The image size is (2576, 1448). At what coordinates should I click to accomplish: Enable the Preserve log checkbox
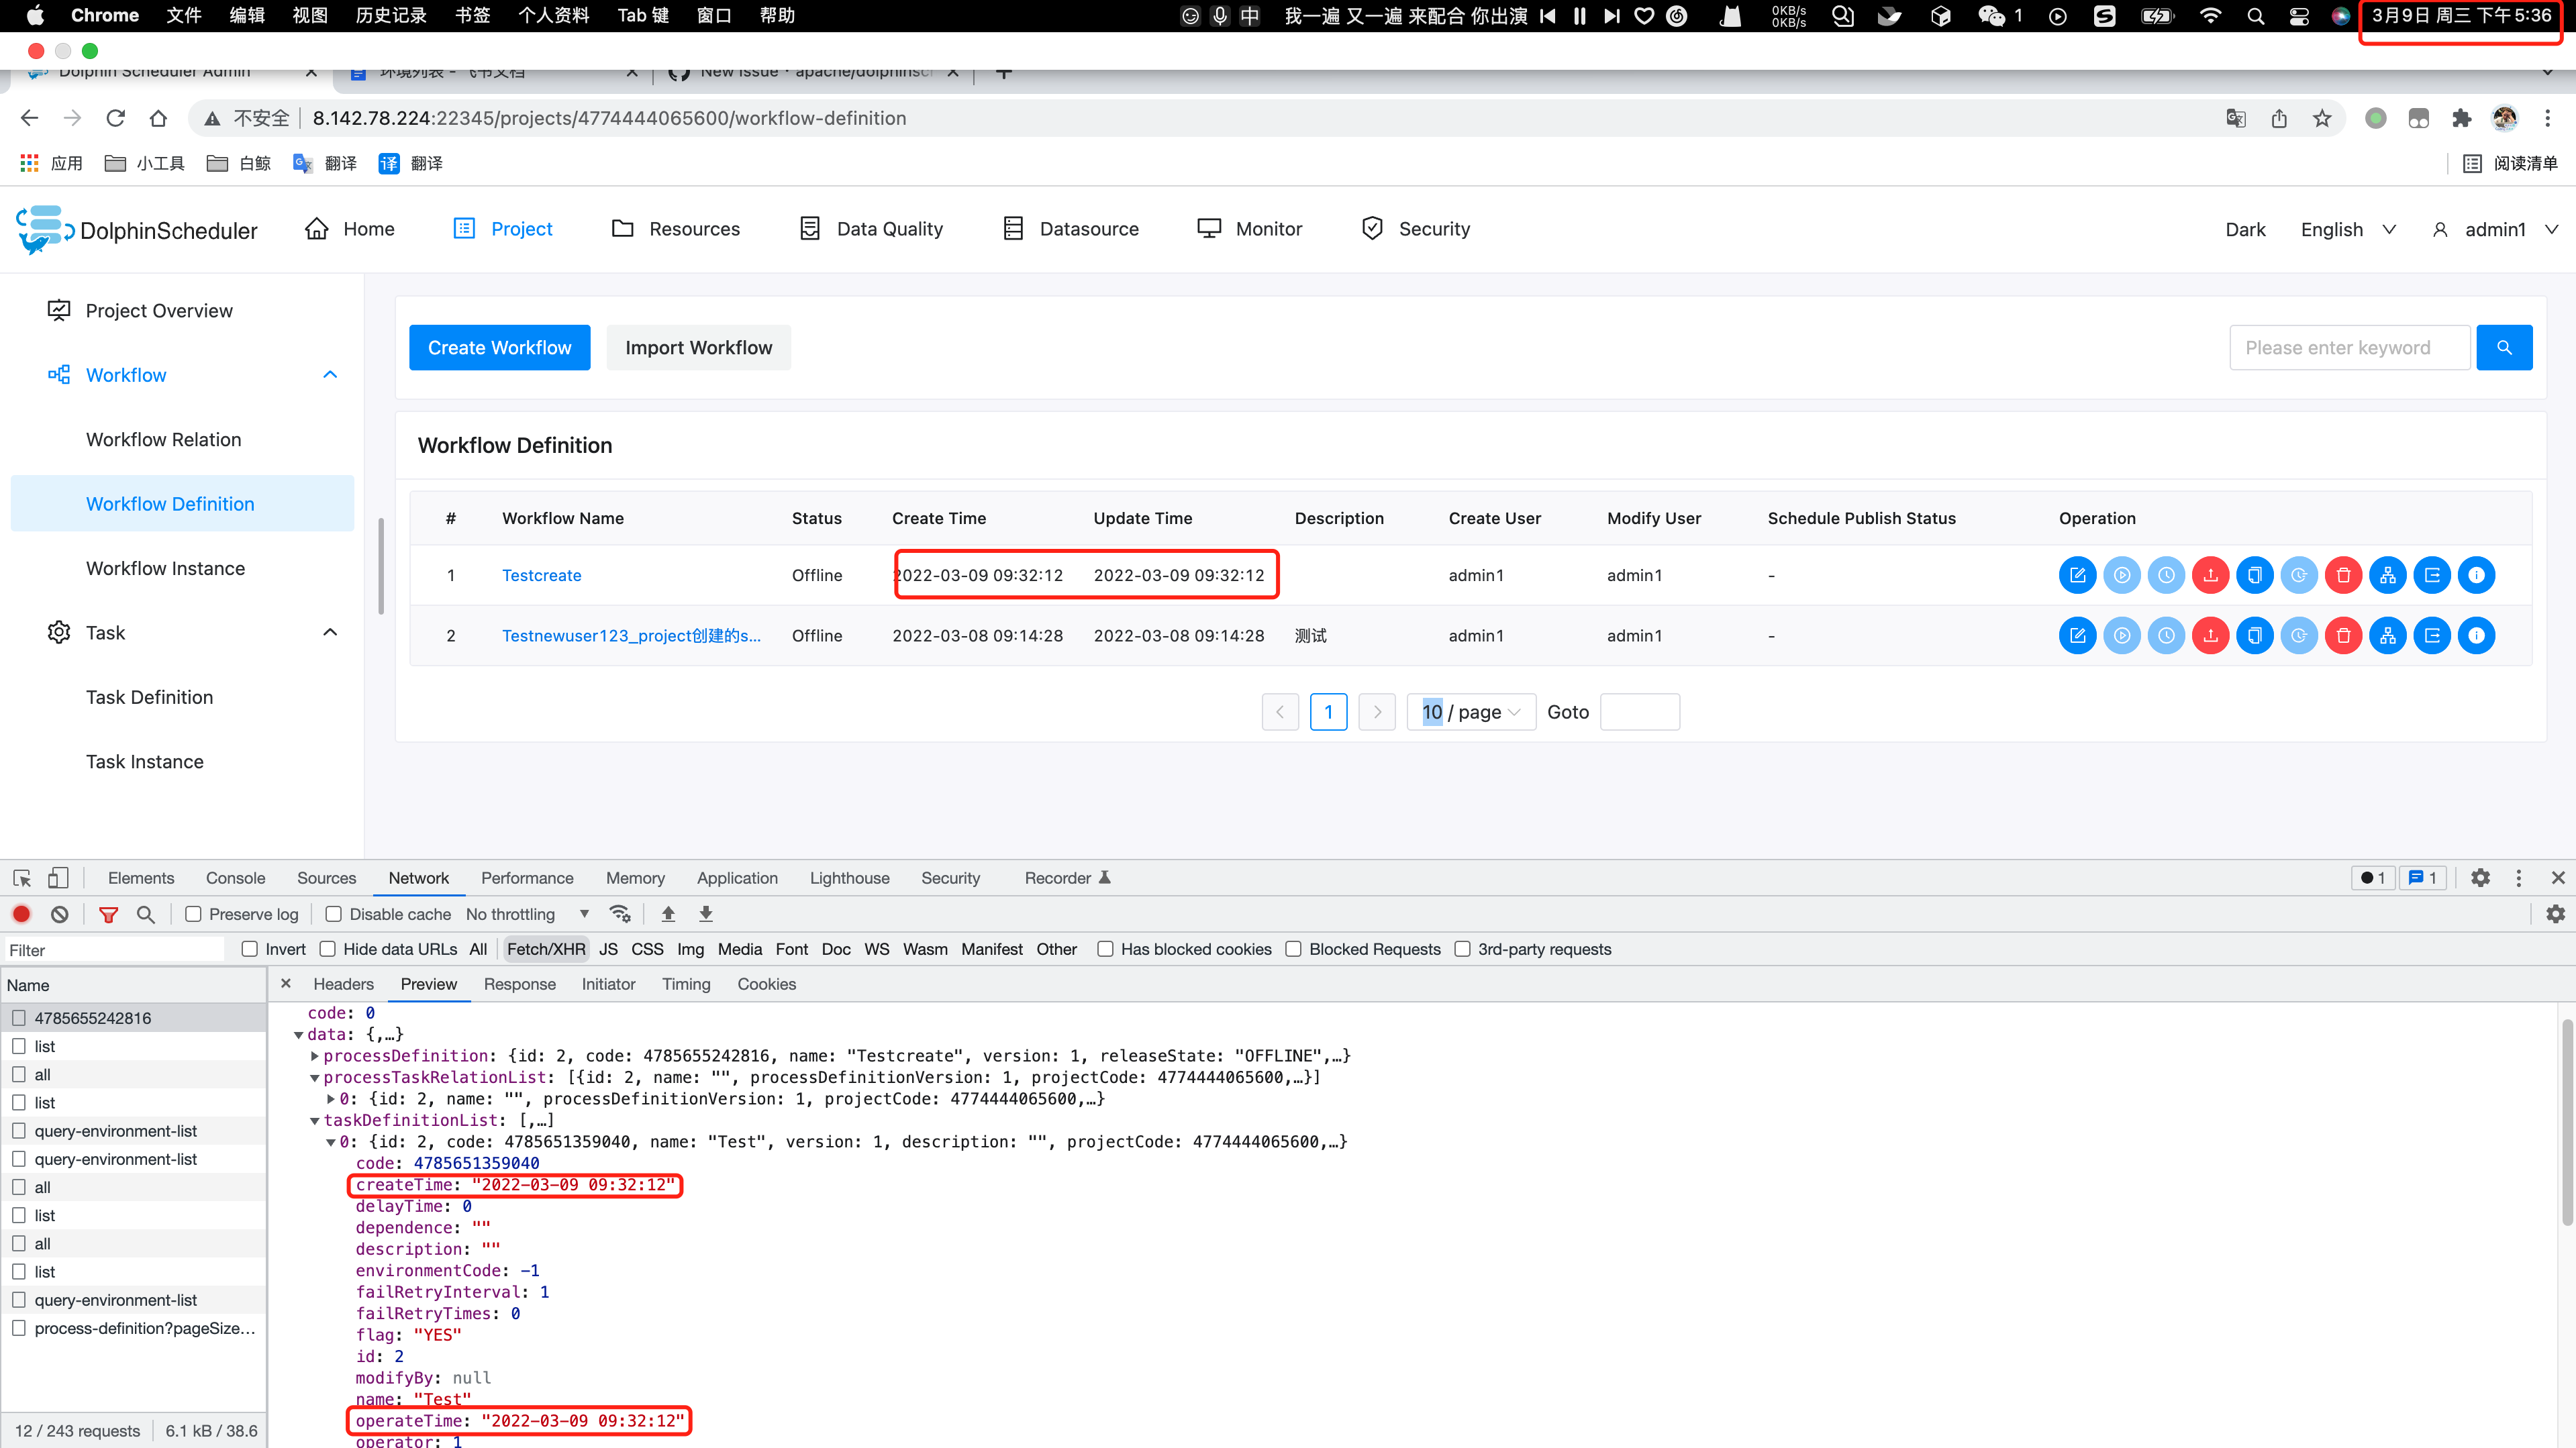click(x=193, y=914)
